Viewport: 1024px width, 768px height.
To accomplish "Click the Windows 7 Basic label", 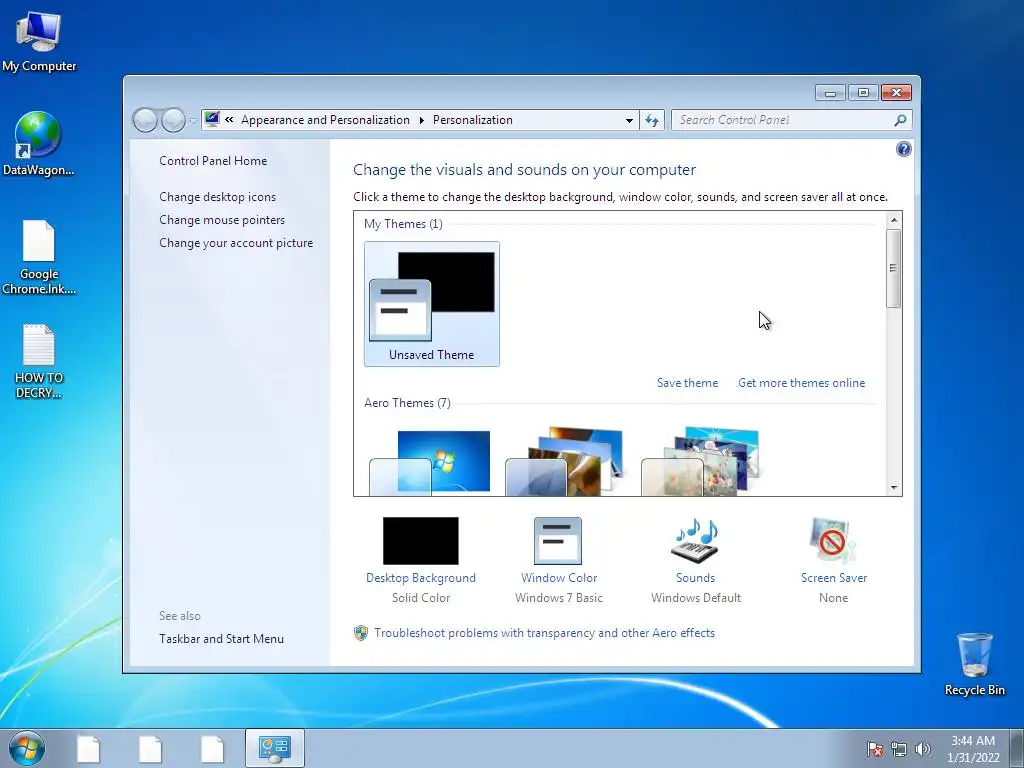I will point(558,598).
